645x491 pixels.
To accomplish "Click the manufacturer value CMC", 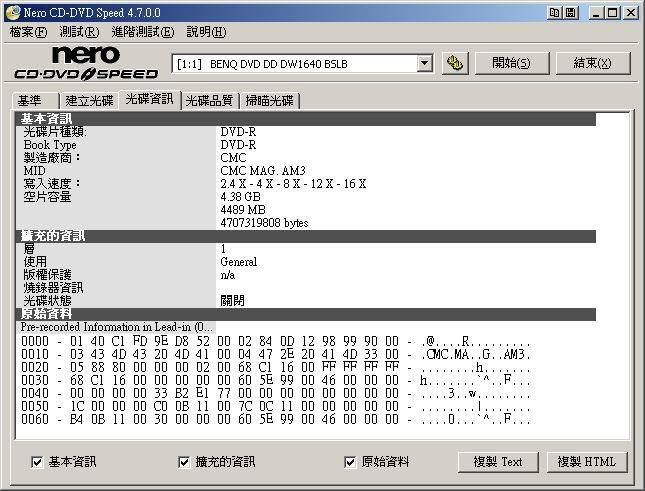I will (233, 157).
